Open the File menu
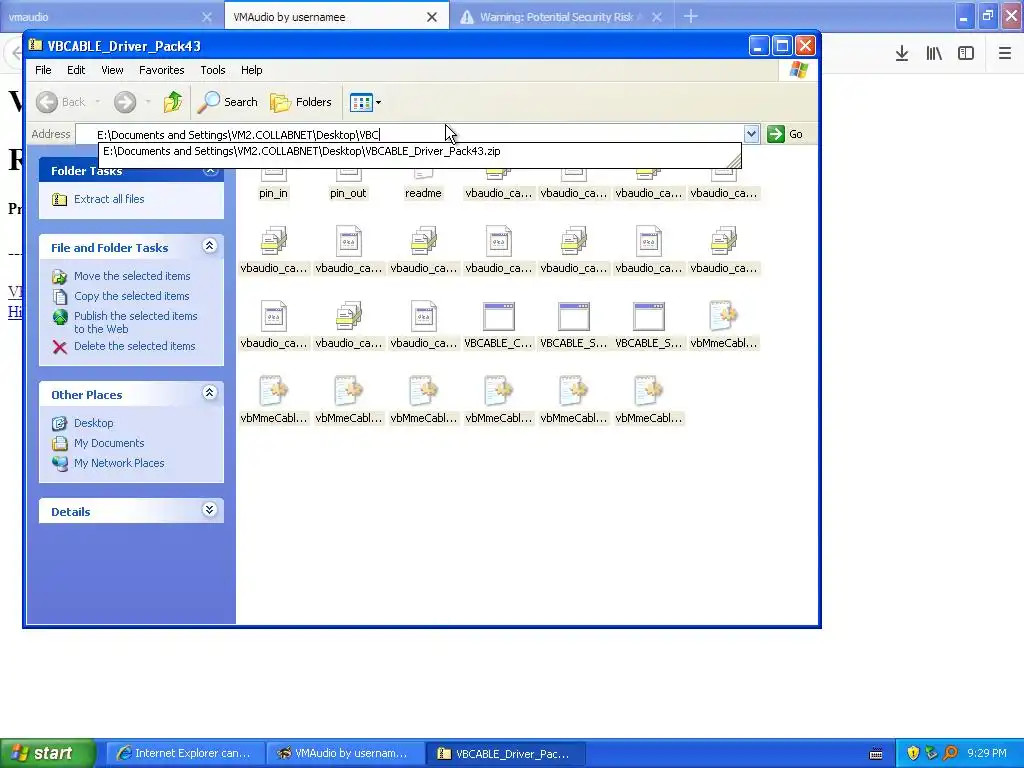The image size is (1024, 768). coord(43,70)
